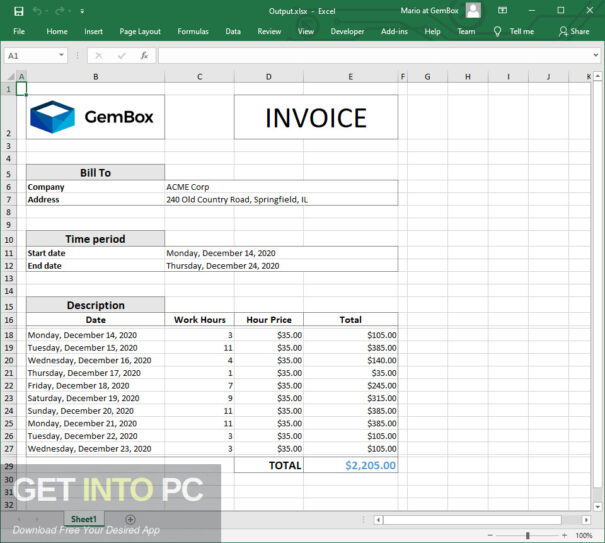Viewport: 605px width, 543px height.
Task: Select the INVOICE title cell
Action: 316,117
